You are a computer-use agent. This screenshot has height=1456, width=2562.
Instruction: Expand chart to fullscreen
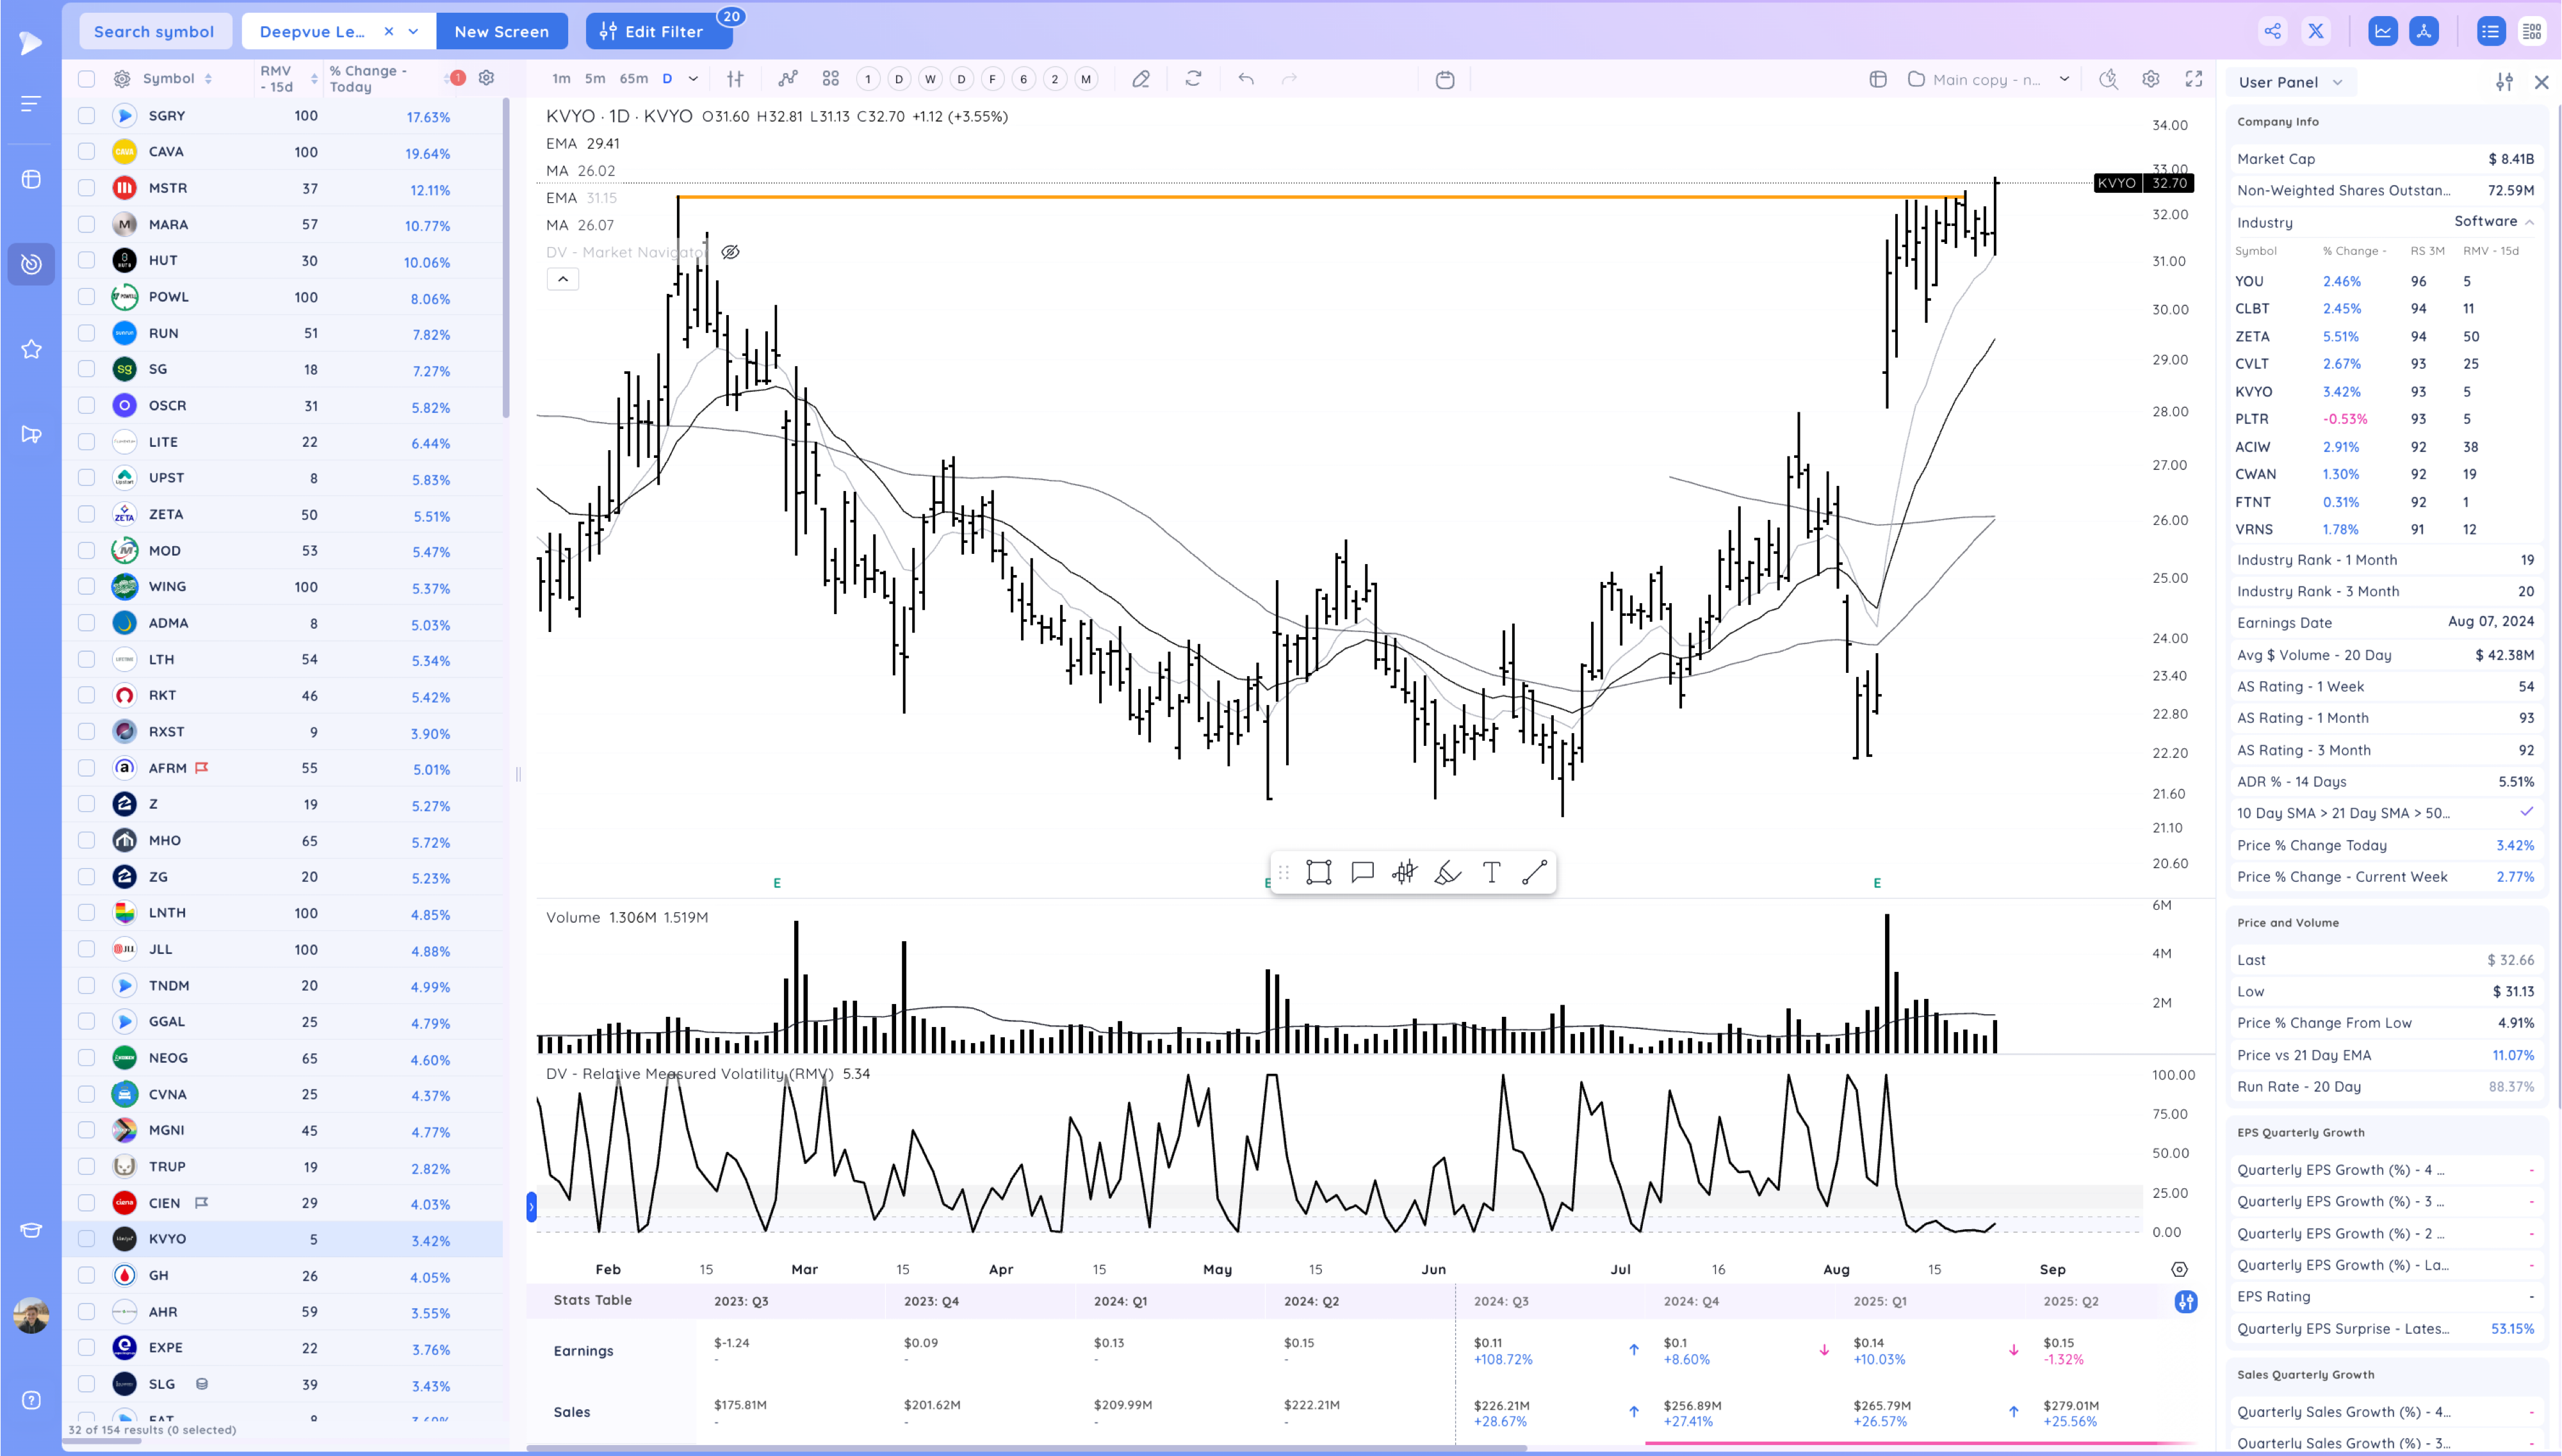(x=2195, y=79)
